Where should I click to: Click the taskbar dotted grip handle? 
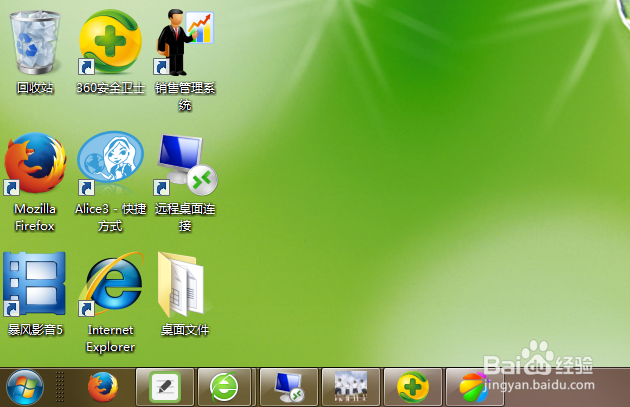point(60,387)
